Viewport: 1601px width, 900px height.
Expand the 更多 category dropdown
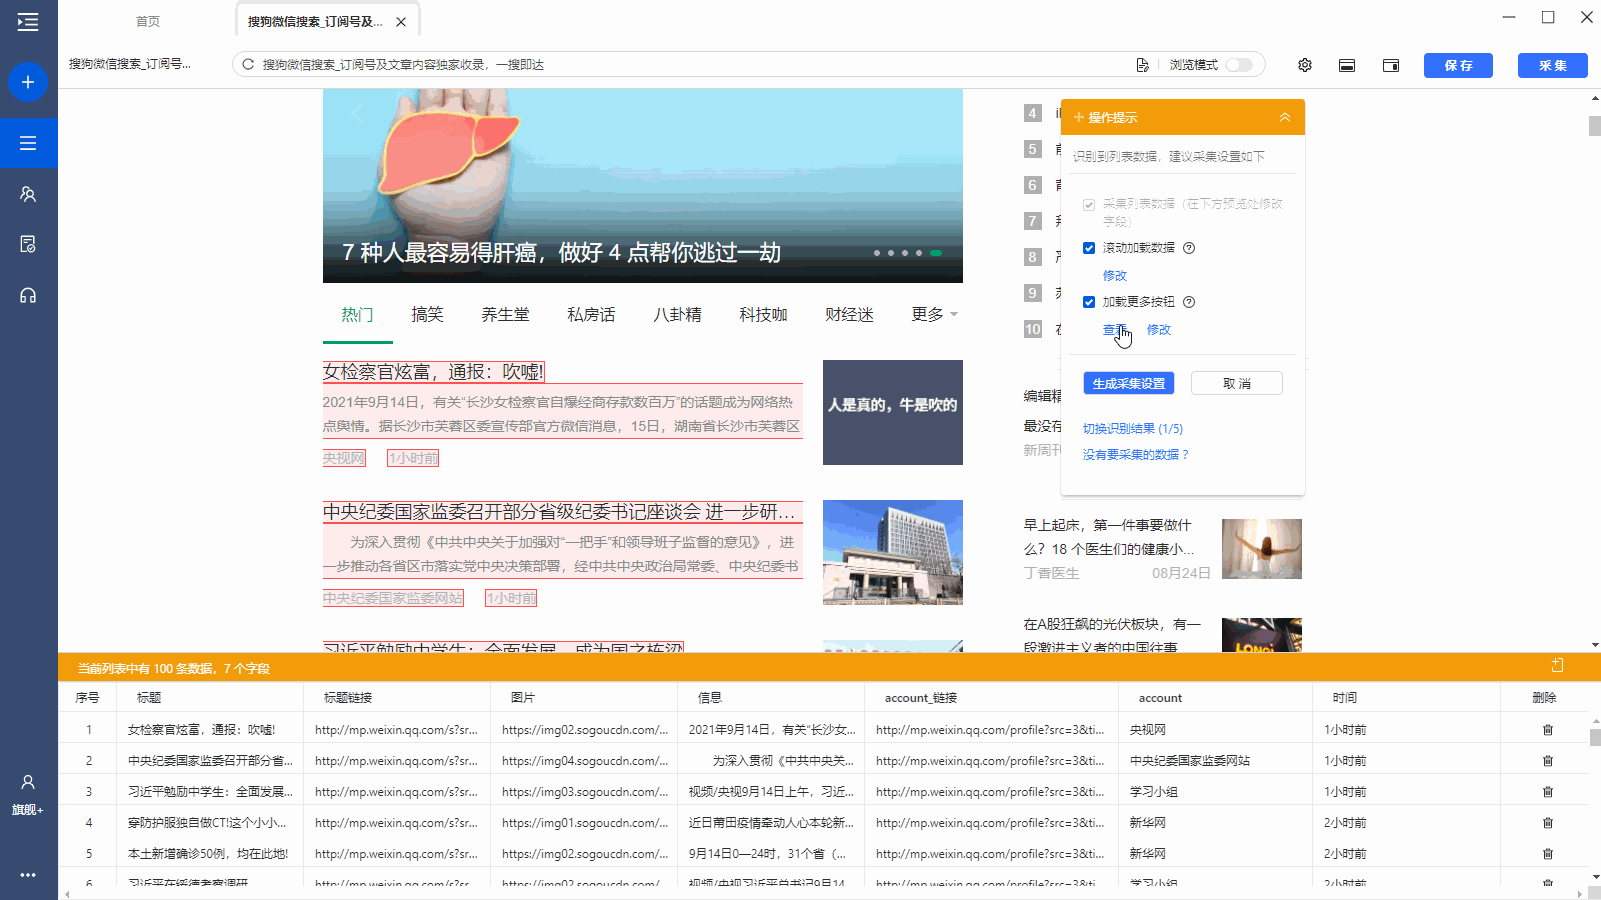(x=934, y=315)
